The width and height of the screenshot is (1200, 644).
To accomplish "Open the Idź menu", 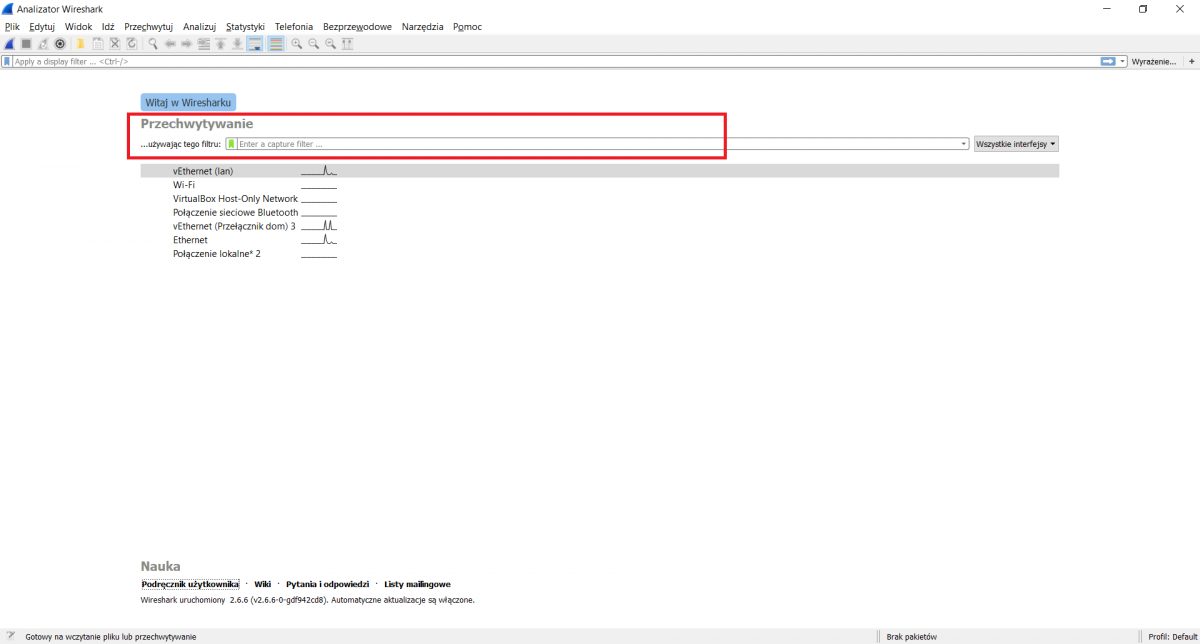I will (x=108, y=27).
